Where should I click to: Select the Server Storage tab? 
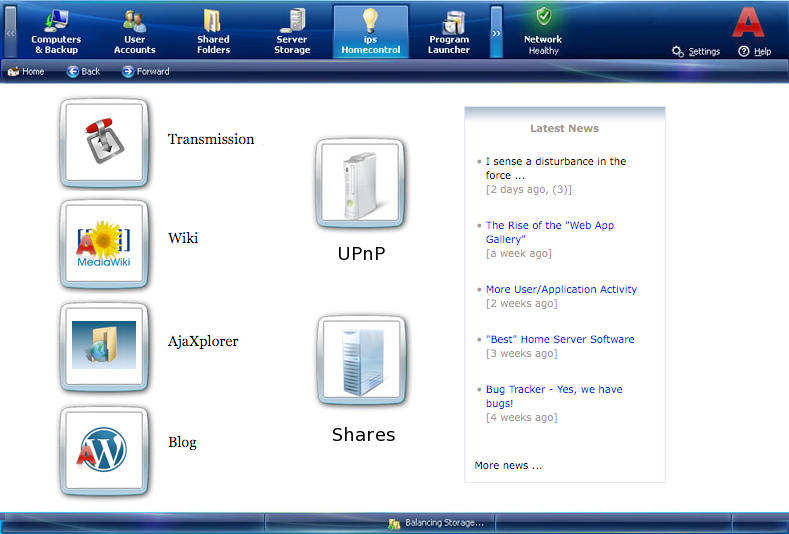coord(292,31)
